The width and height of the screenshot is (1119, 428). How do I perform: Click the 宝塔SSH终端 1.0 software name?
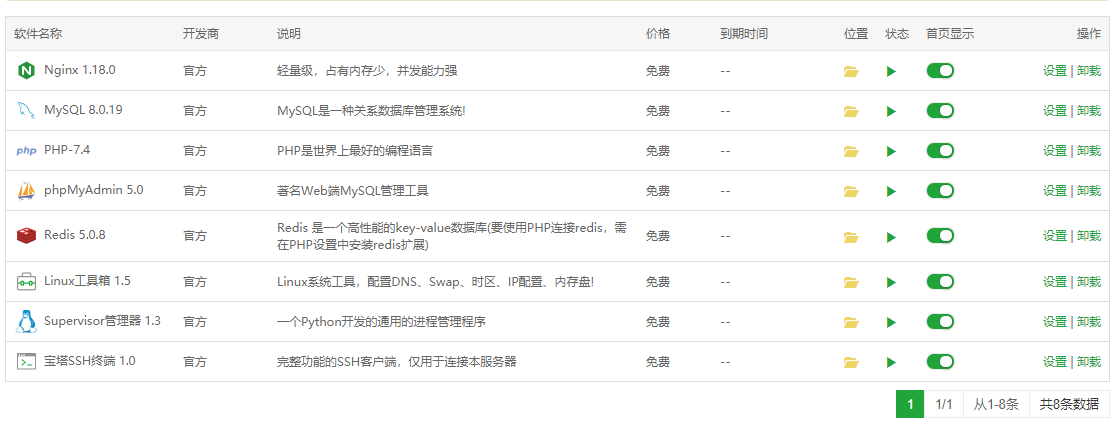coord(90,361)
